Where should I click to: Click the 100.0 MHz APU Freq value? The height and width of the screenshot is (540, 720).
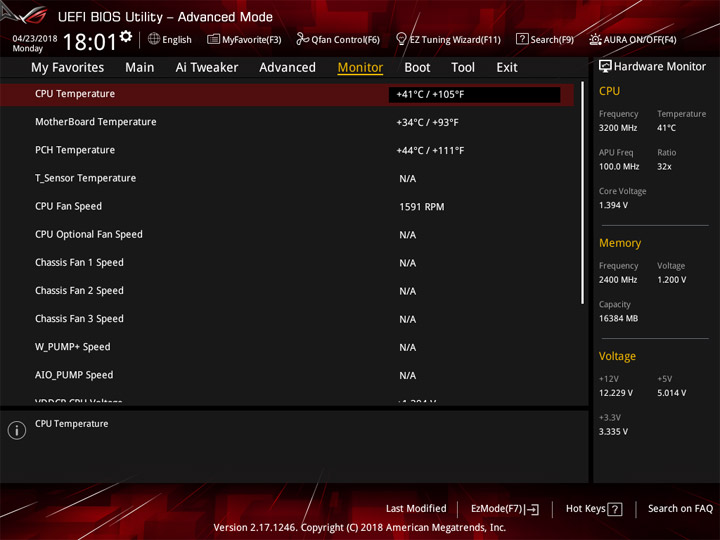(x=619, y=167)
